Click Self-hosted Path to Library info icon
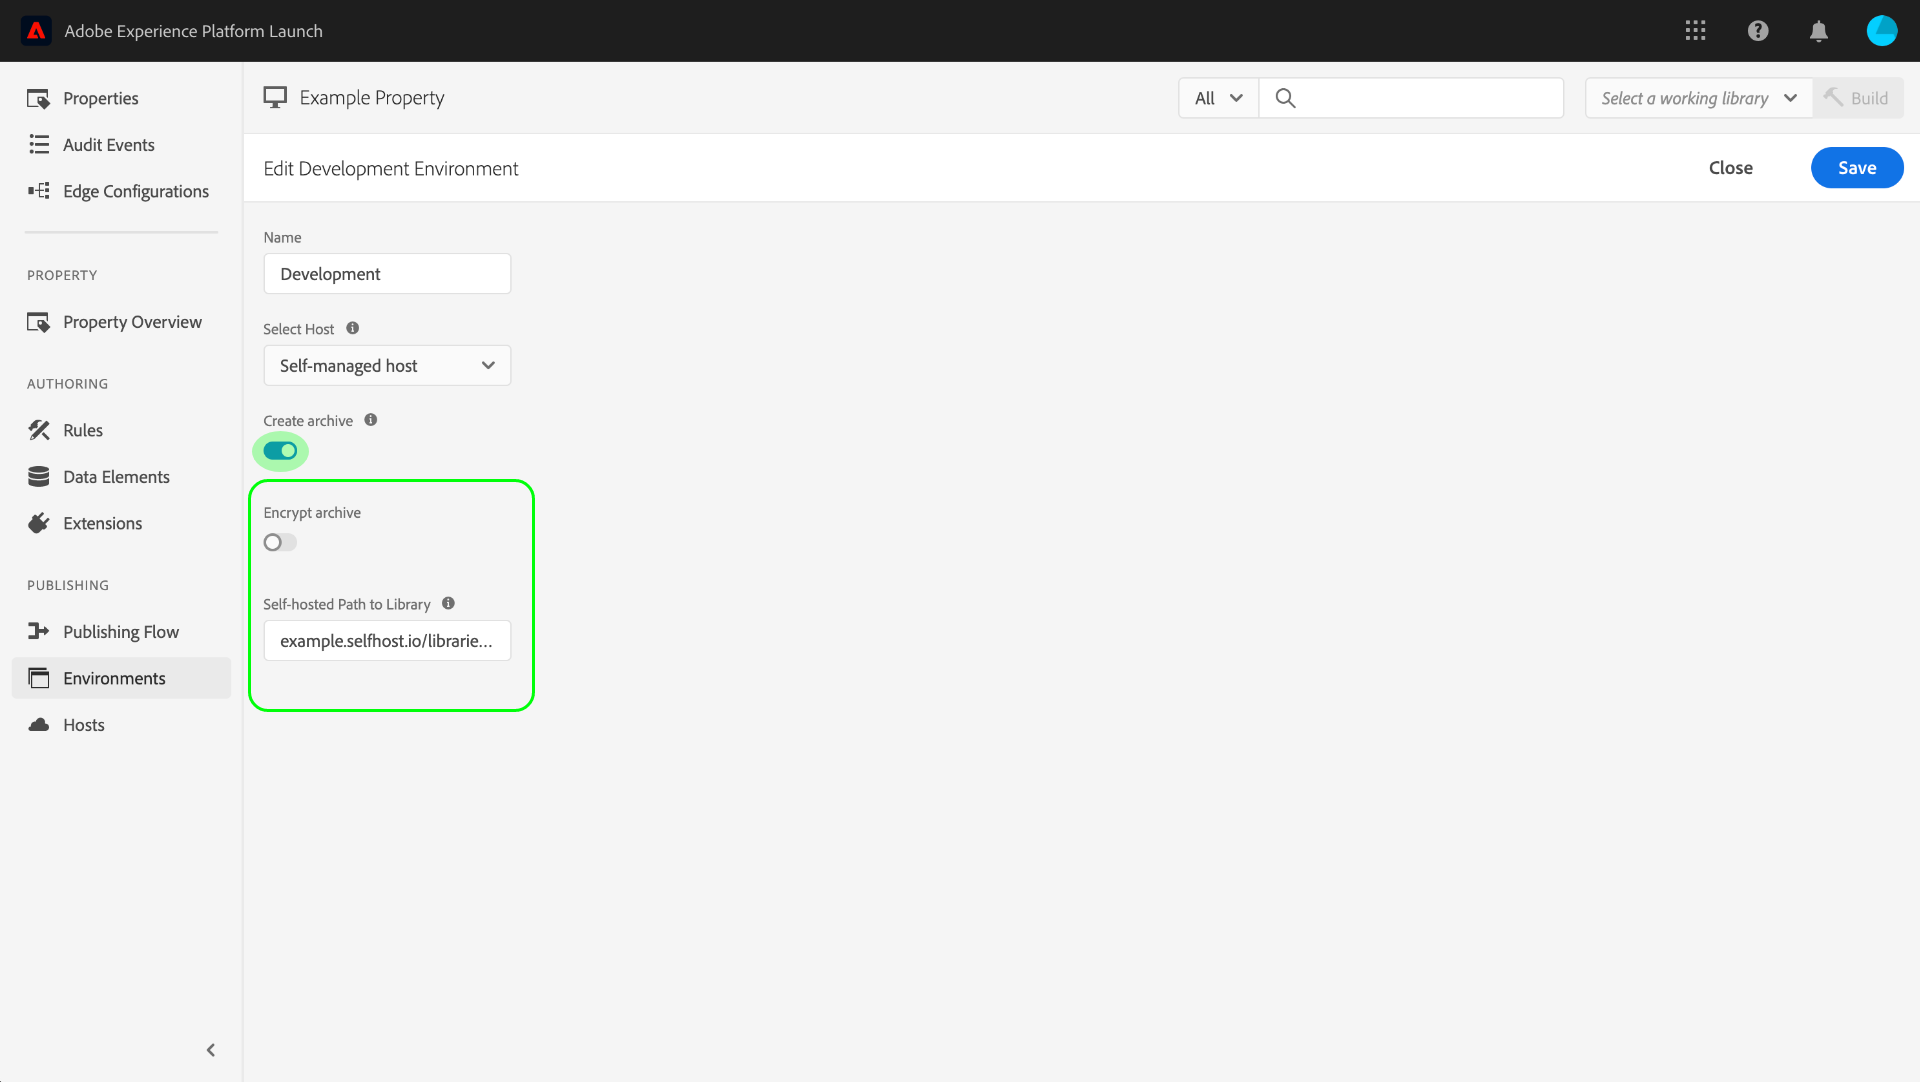This screenshot has height=1082, width=1920. point(449,603)
